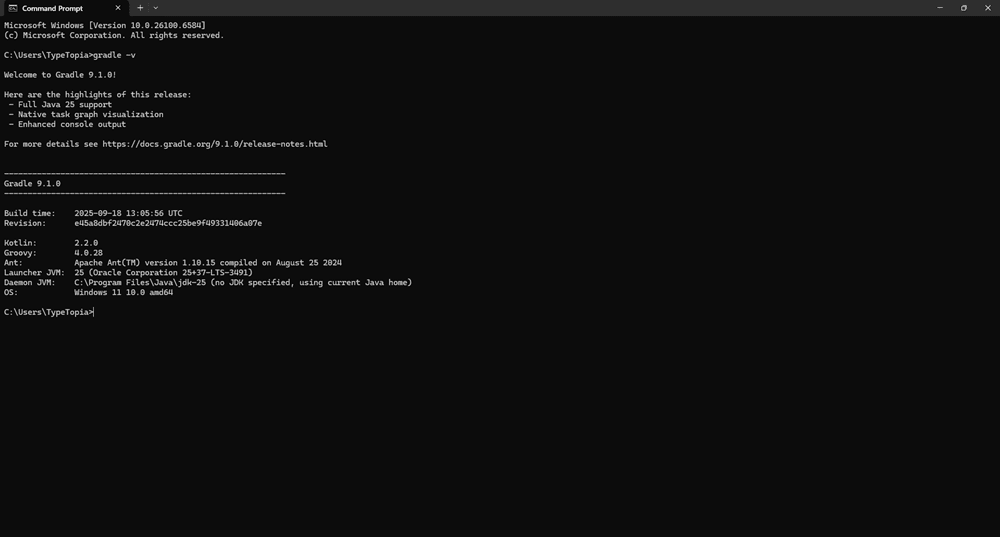Click the Kotlin version 2.2.0
The width and height of the screenshot is (1000, 537).
pyautogui.click(x=86, y=243)
